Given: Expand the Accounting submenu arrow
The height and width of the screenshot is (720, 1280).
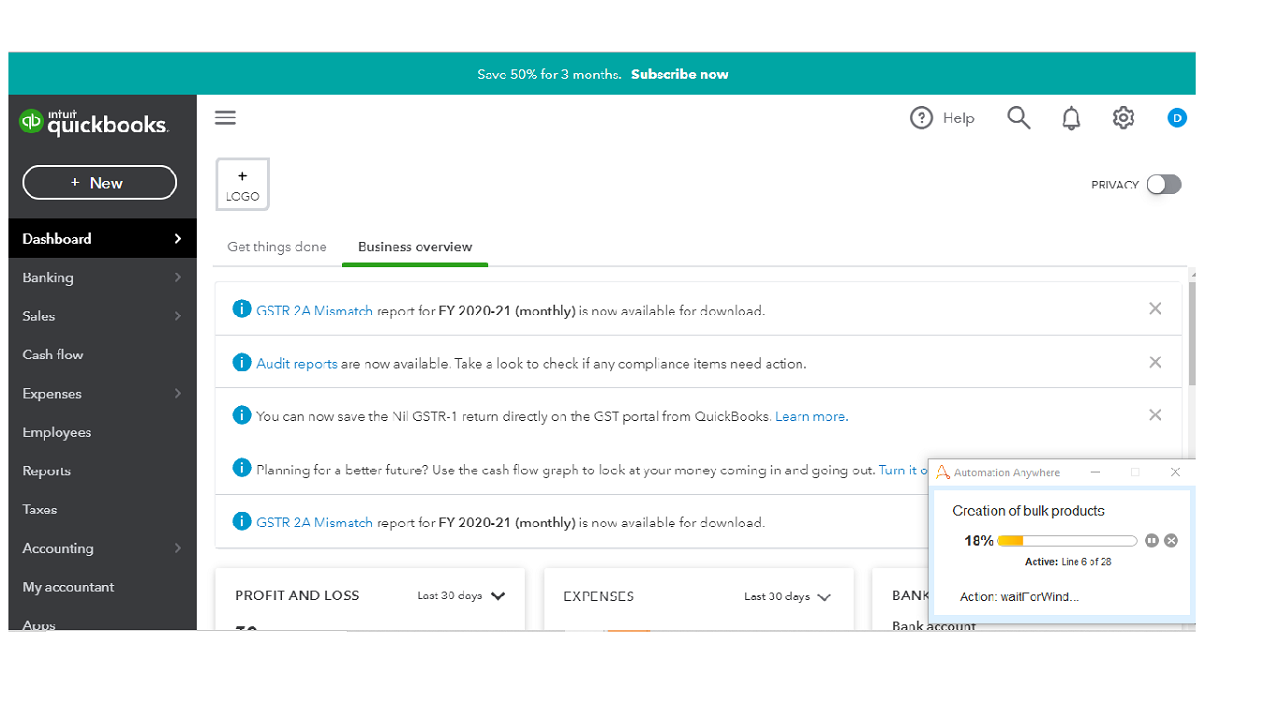Looking at the screenshot, I should point(178,548).
